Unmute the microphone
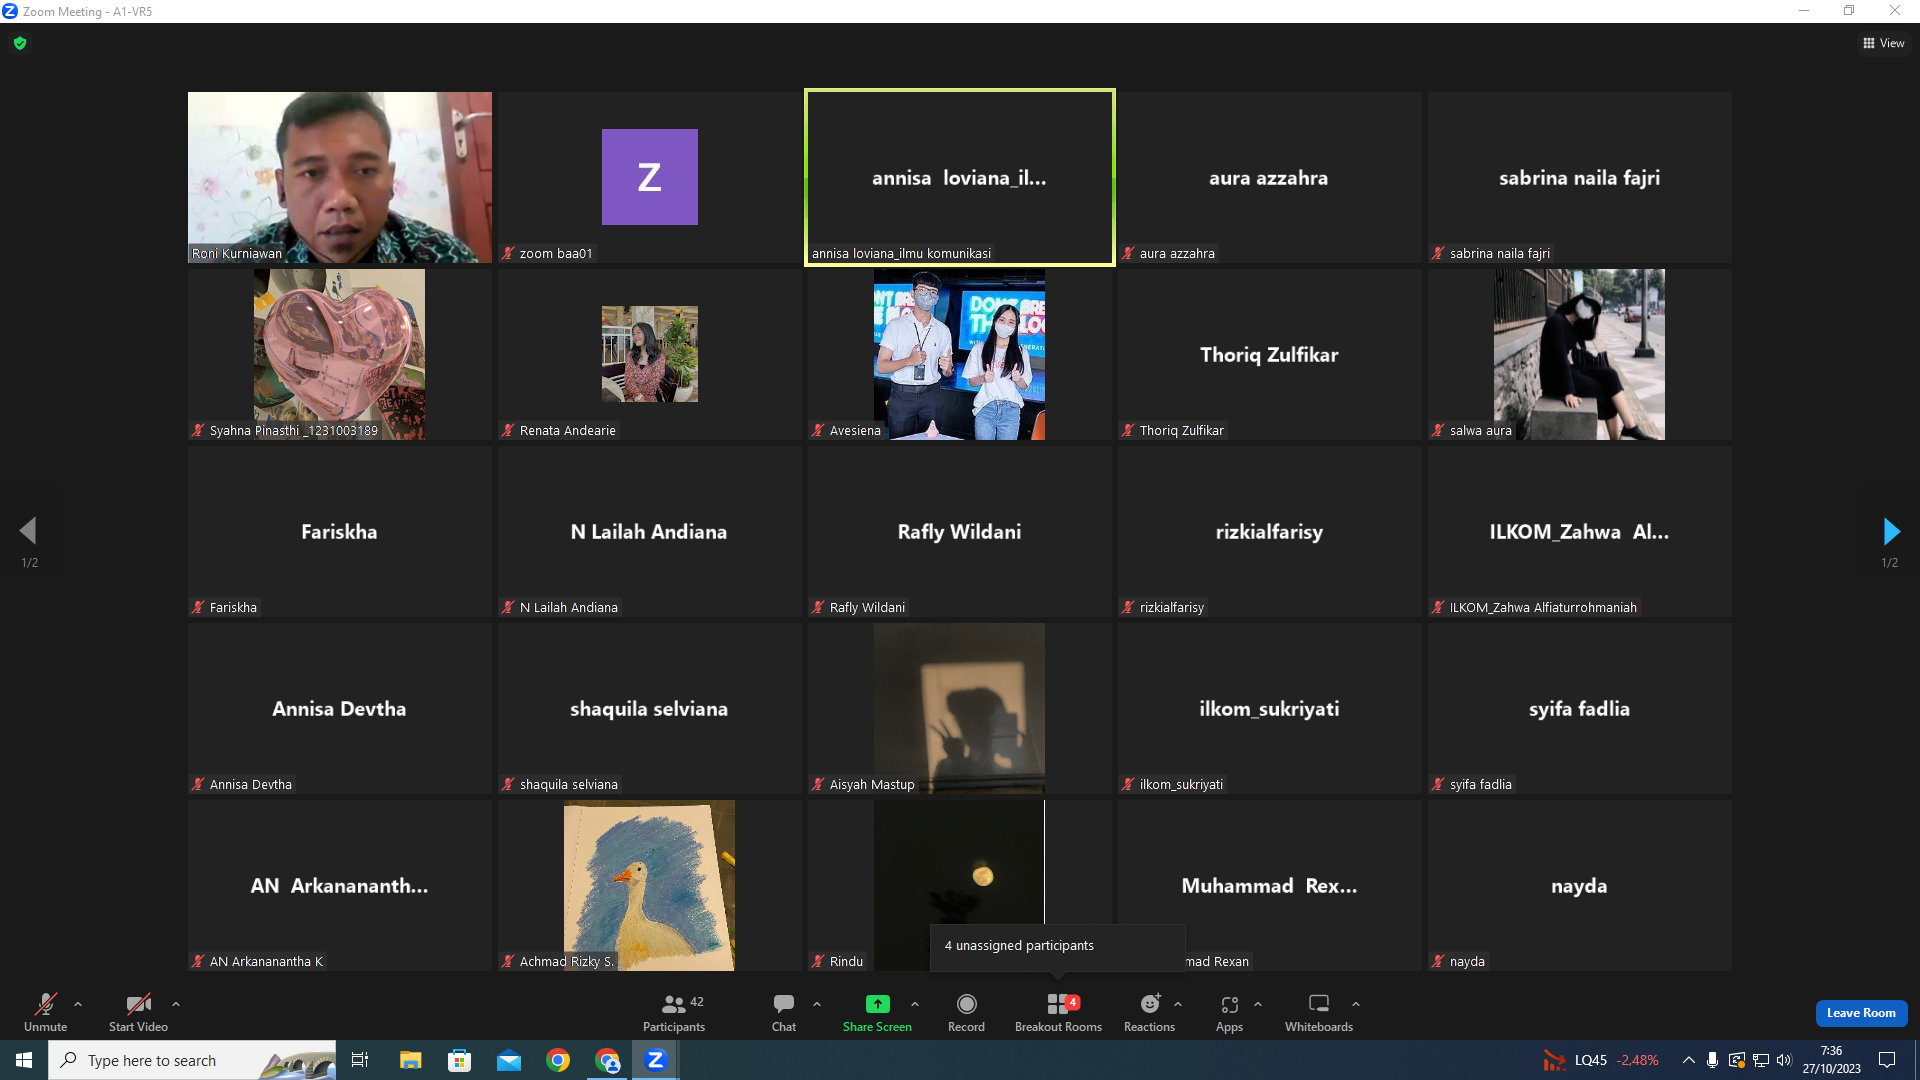The height and width of the screenshot is (1080, 1920). point(45,1012)
